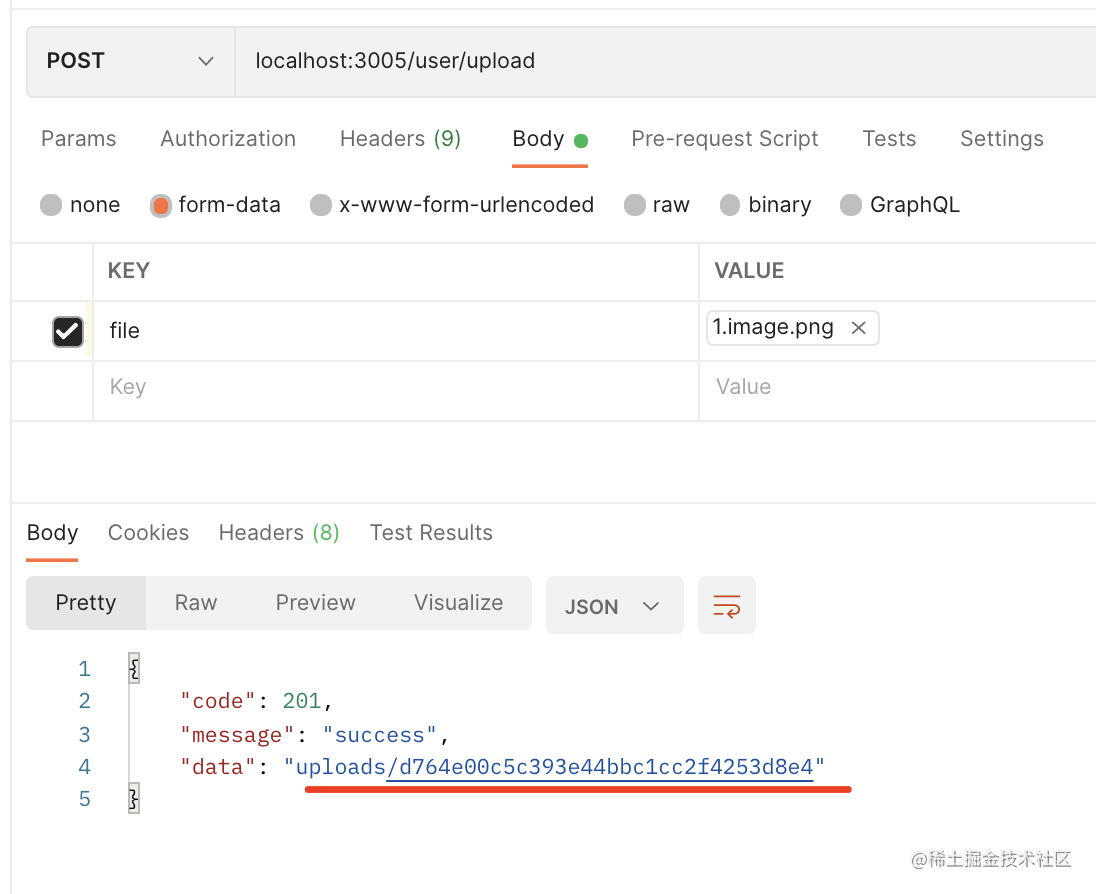Open the request Headers (9) tab
This screenshot has height=894, width=1096.
(400, 139)
